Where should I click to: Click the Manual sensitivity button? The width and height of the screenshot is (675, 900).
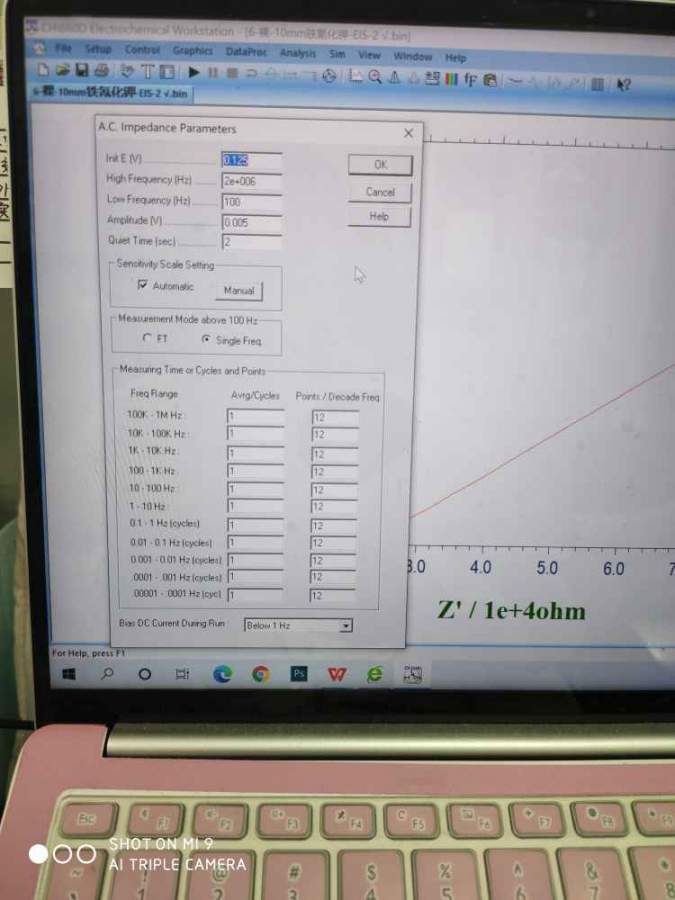tap(239, 291)
